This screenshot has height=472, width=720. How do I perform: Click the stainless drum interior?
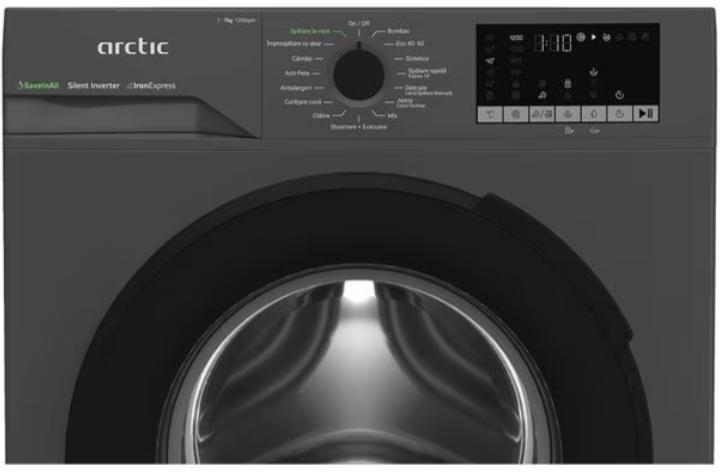[x=360, y=376]
